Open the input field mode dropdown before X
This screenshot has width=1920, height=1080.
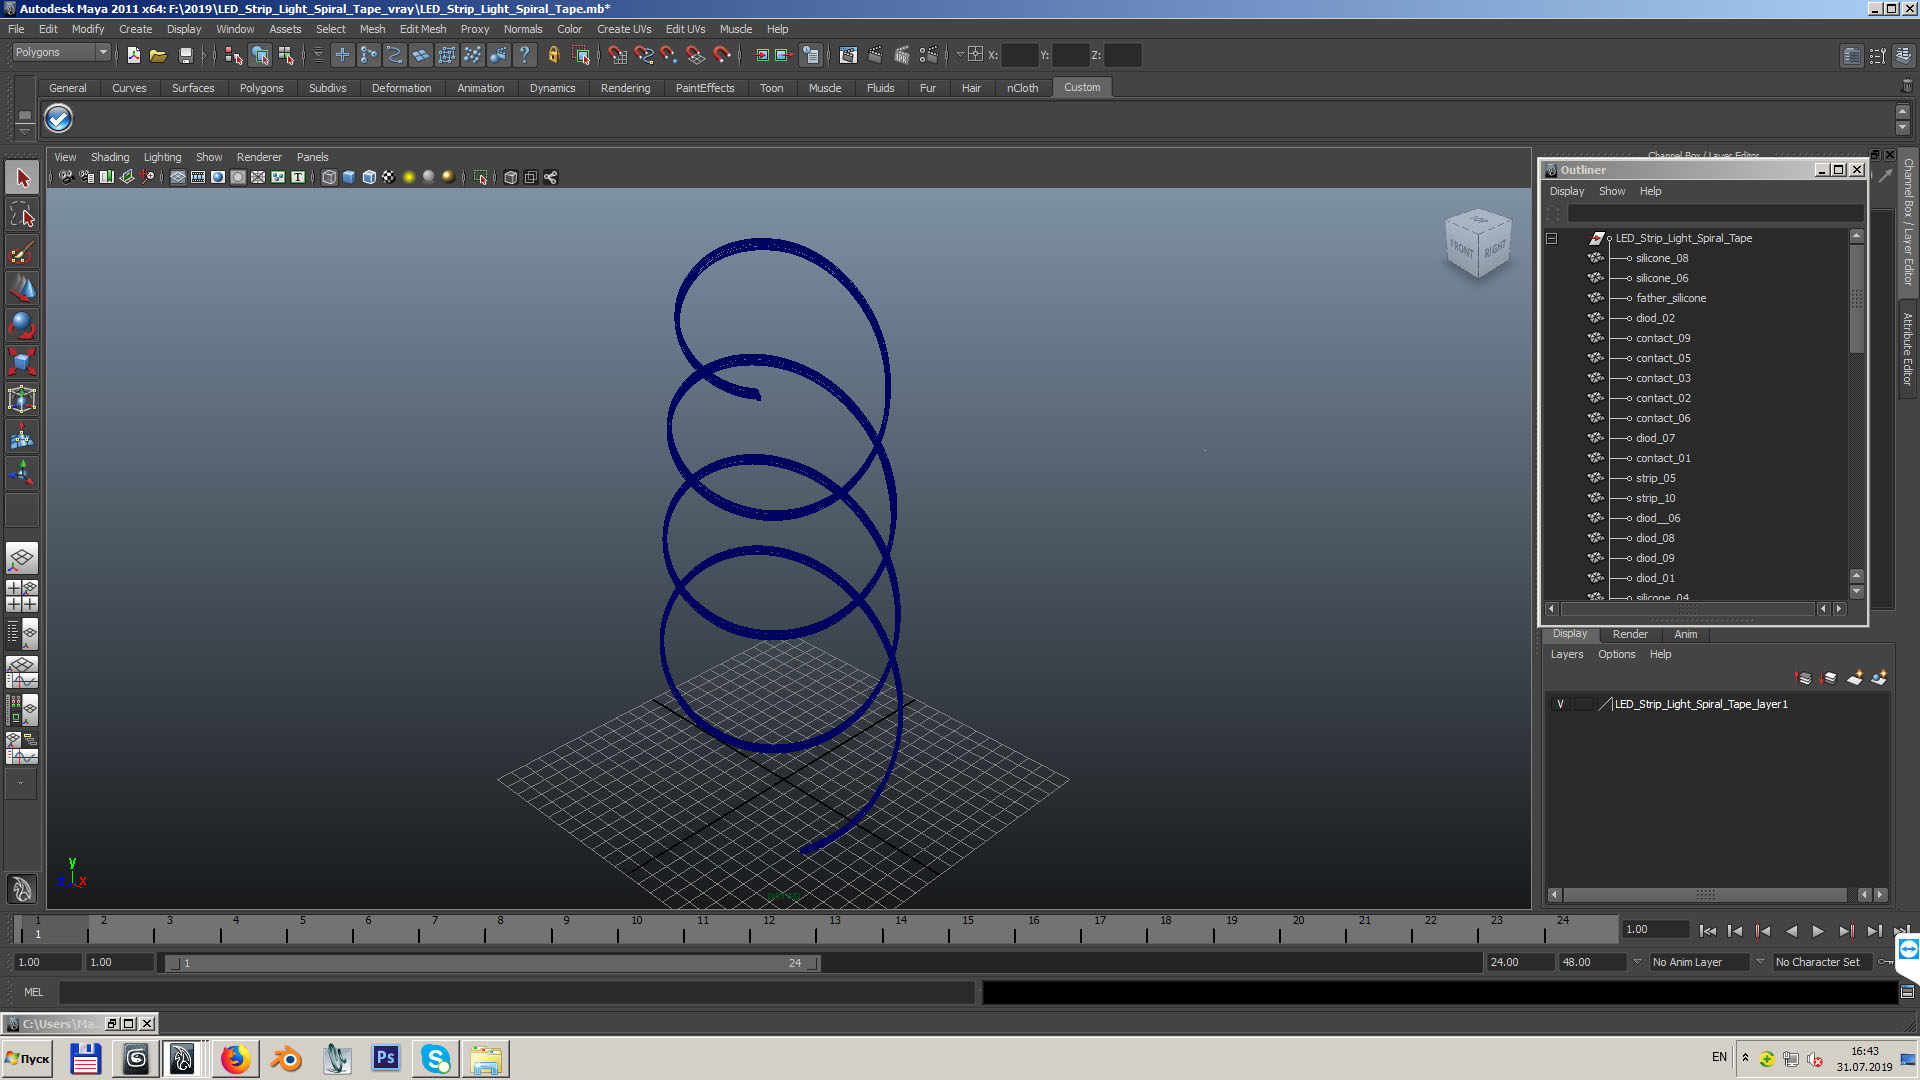pos(960,55)
